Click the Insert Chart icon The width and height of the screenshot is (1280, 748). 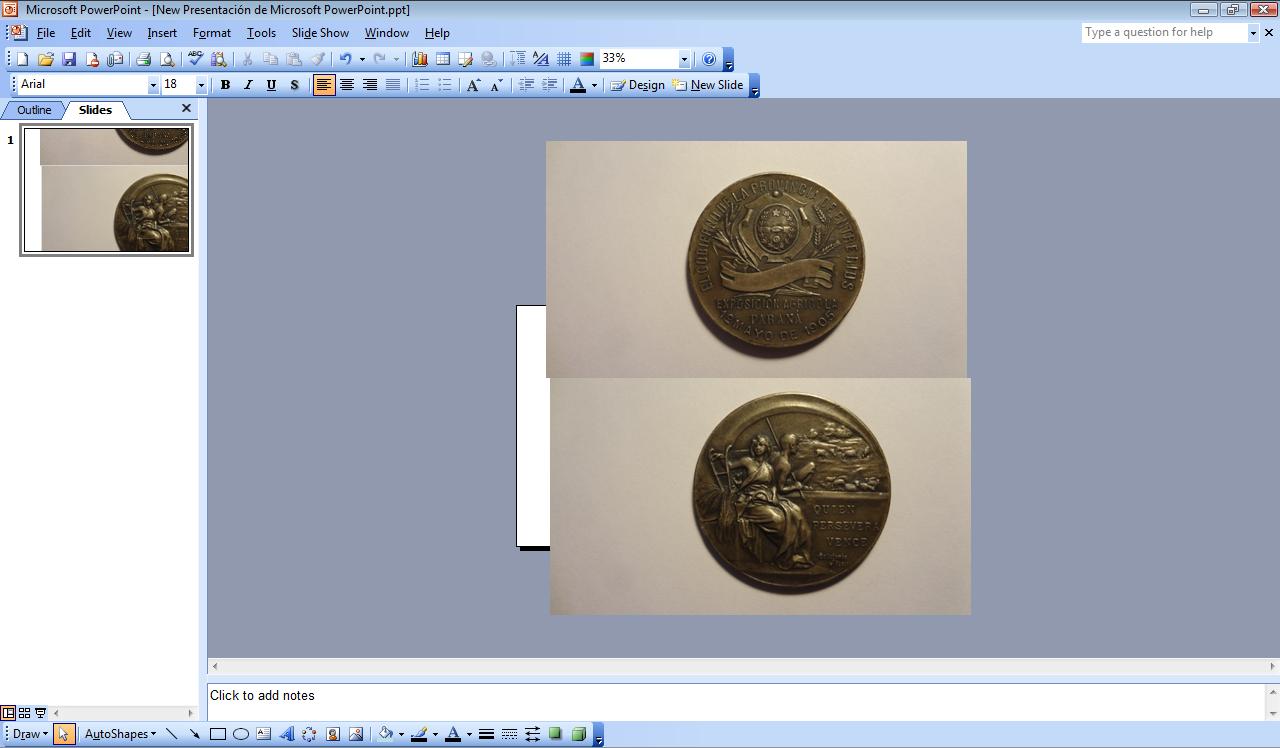point(419,59)
